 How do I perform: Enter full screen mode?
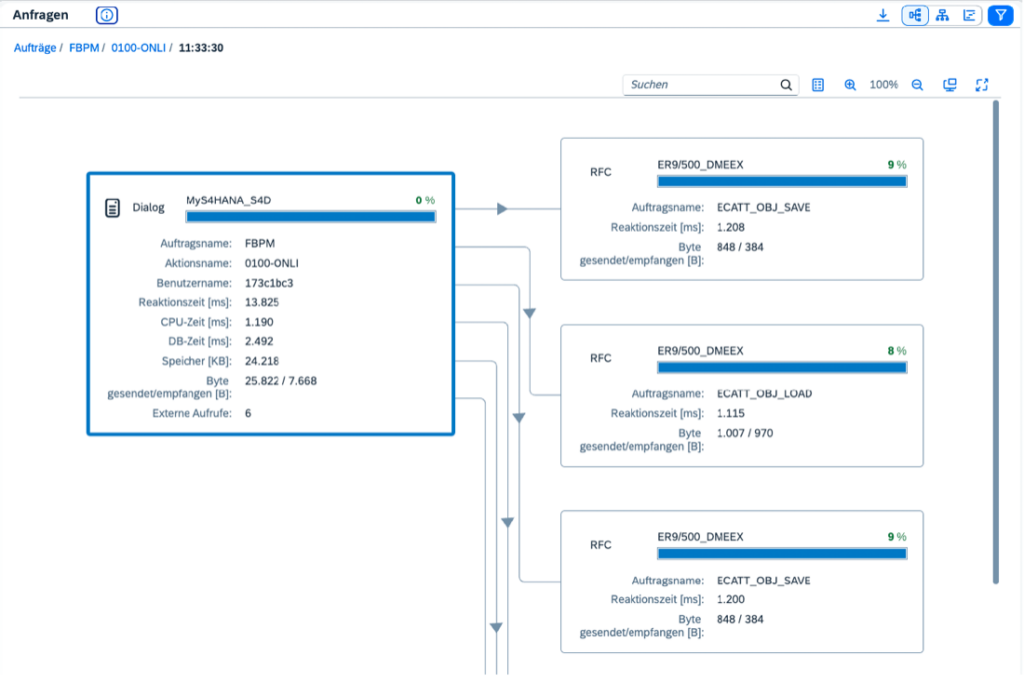982,85
